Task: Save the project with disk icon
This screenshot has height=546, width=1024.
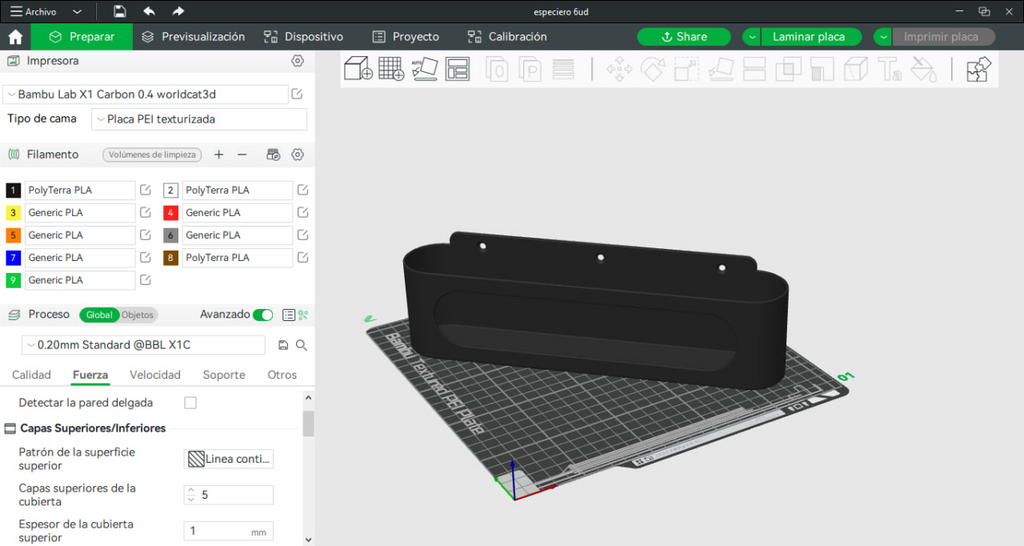Action: click(120, 11)
